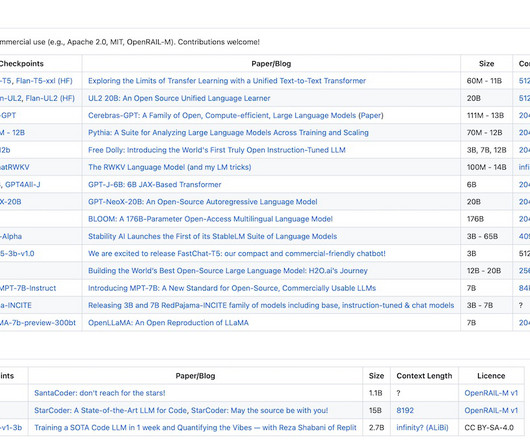530x442 pixels.
Task: Open the Free Dolly instruction-tuned LLM link
Action: [x=217, y=150]
